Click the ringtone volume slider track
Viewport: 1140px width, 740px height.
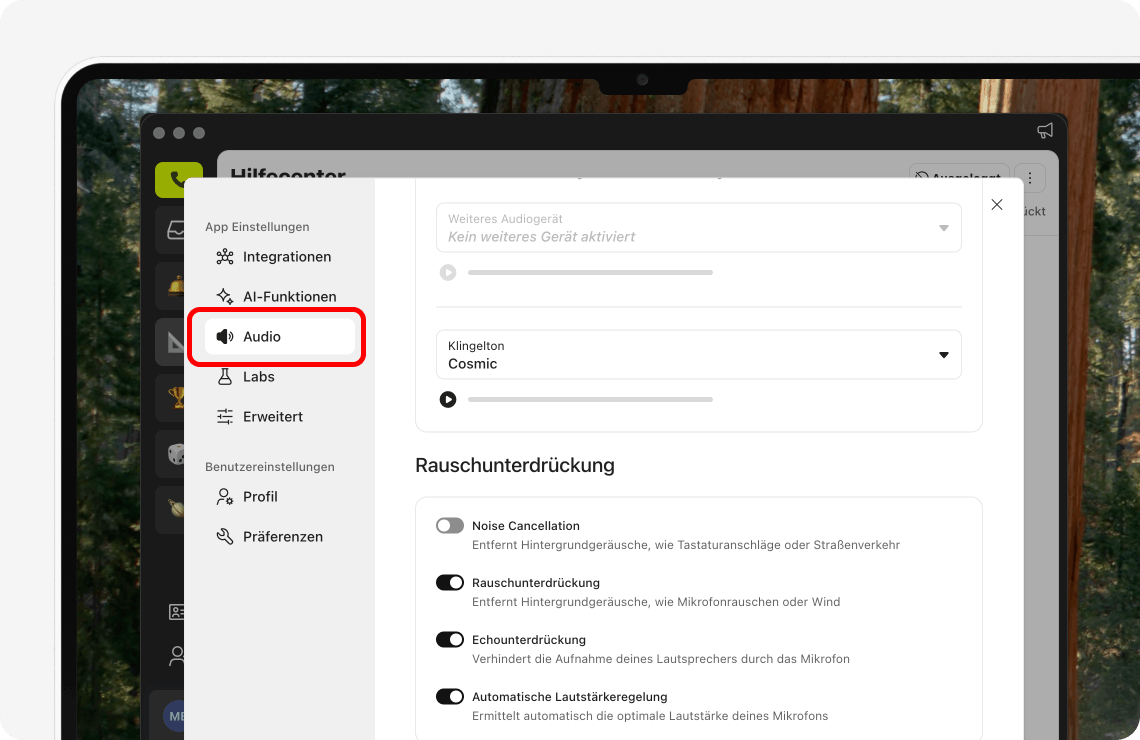pos(590,399)
